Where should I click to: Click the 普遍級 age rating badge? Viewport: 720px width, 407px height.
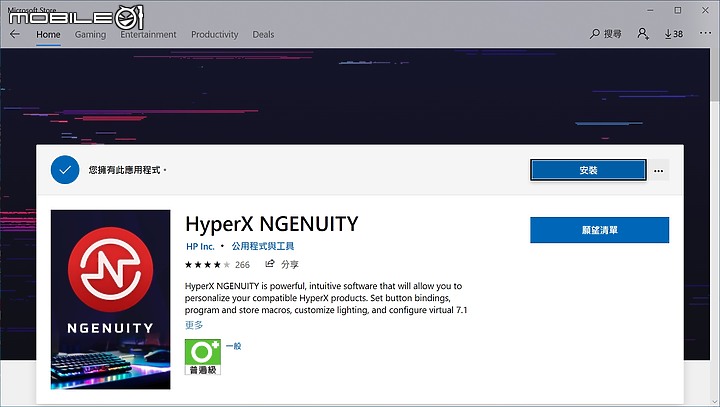(x=202, y=357)
